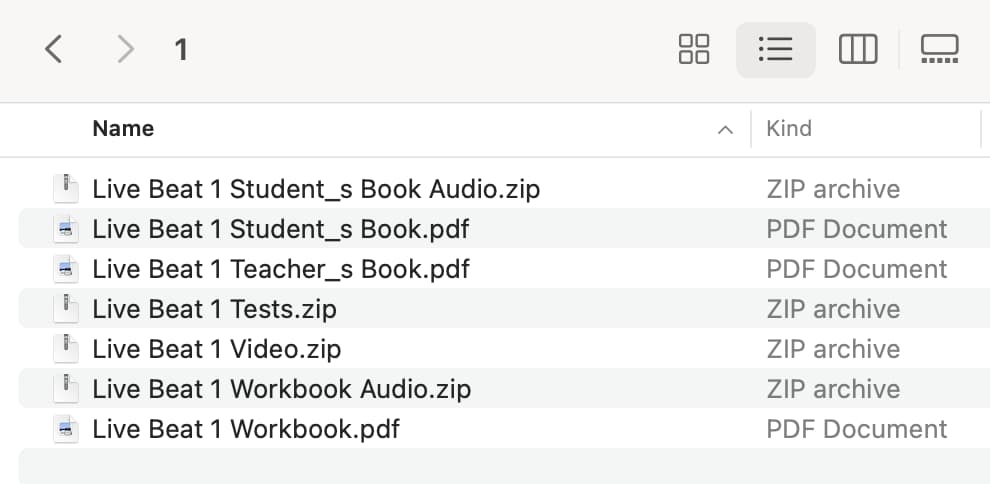Click the Student_s Book Audio zip icon
Viewport: 990px width, 484px height.
[66, 189]
